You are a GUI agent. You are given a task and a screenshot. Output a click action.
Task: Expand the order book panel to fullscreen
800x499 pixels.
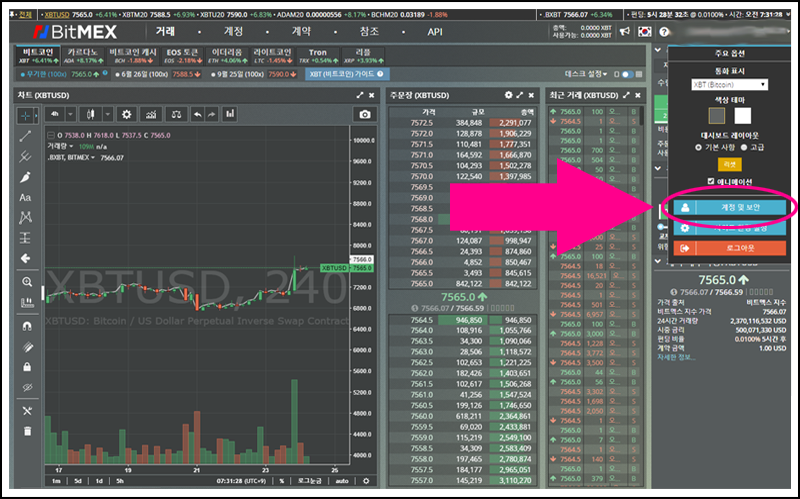(520, 95)
